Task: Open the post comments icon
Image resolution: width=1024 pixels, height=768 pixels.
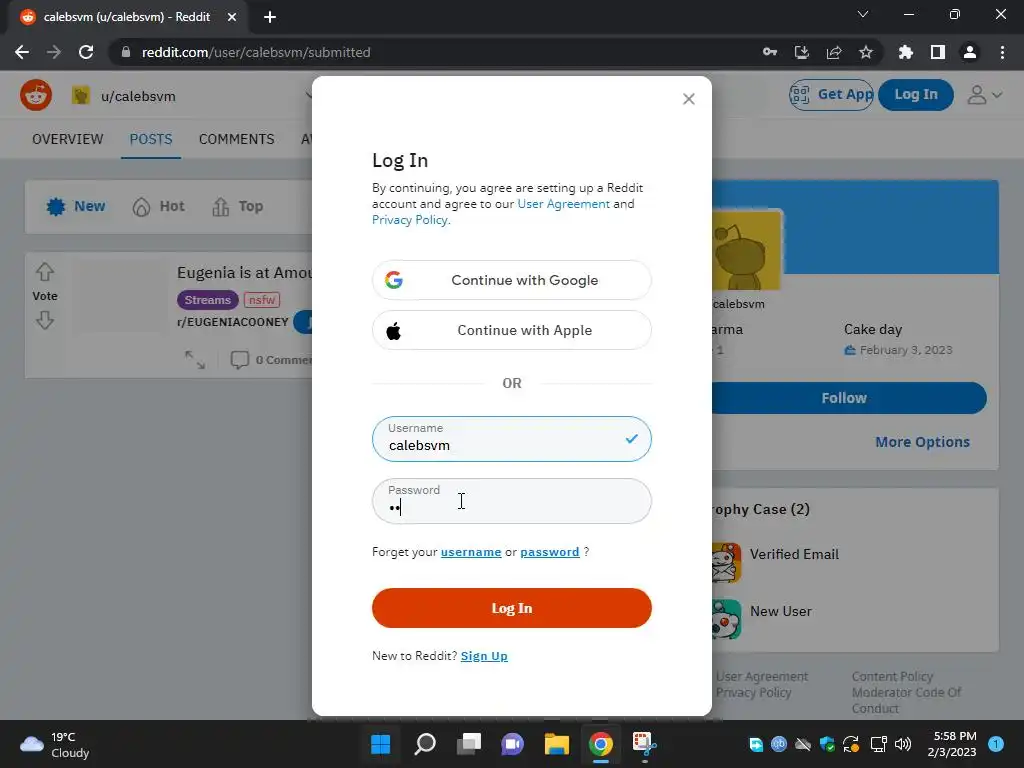Action: [x=240, y=360]
